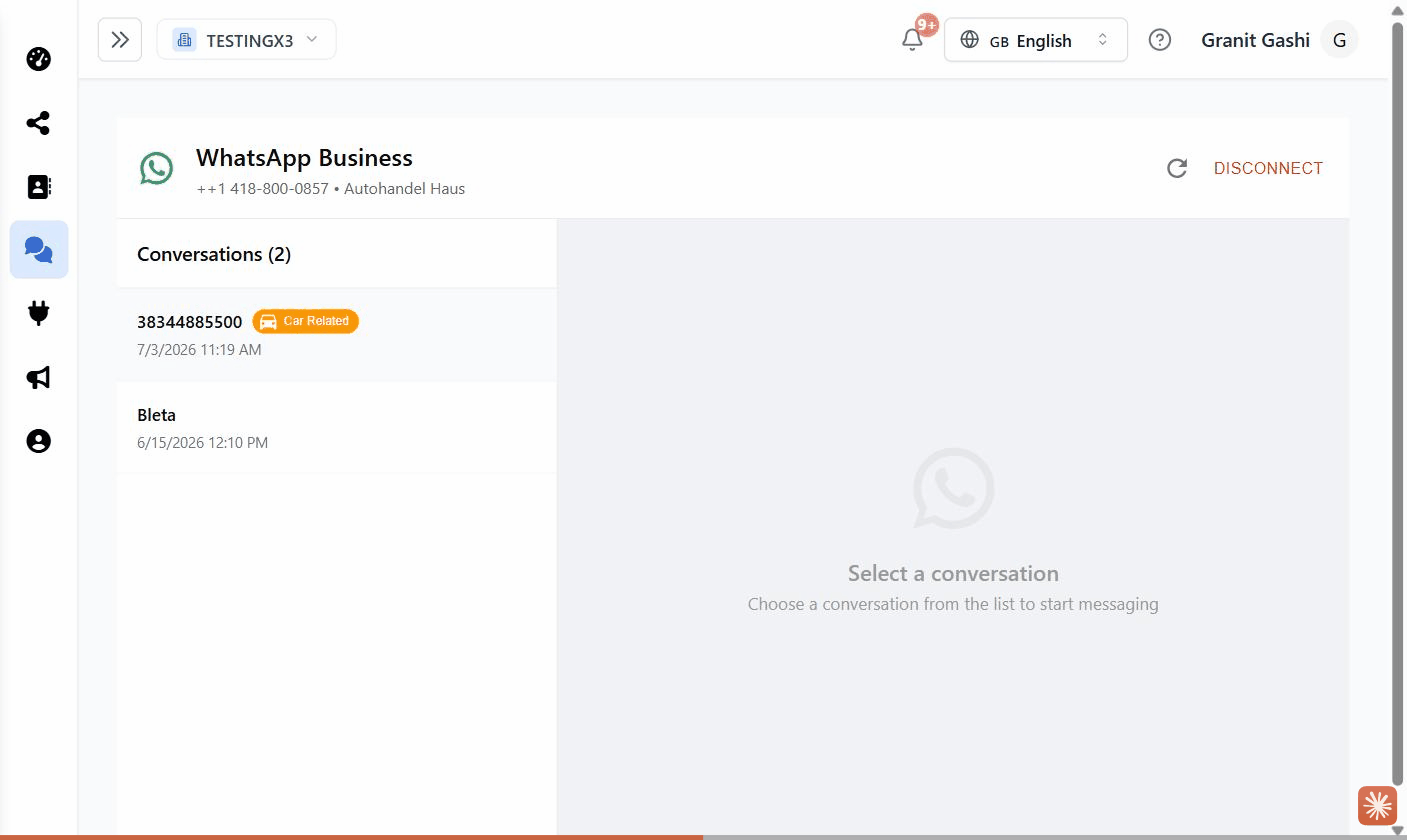Click the phone number Autohandel Haus subtitle
This screenshot has height=840, width=1407.
(330, 188)
